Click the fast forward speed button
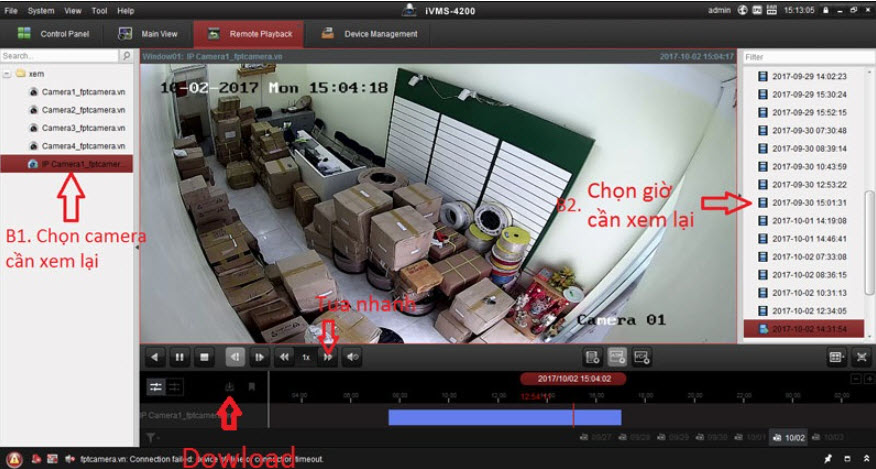The image size is (876, 469). click(x=328, y=357)
